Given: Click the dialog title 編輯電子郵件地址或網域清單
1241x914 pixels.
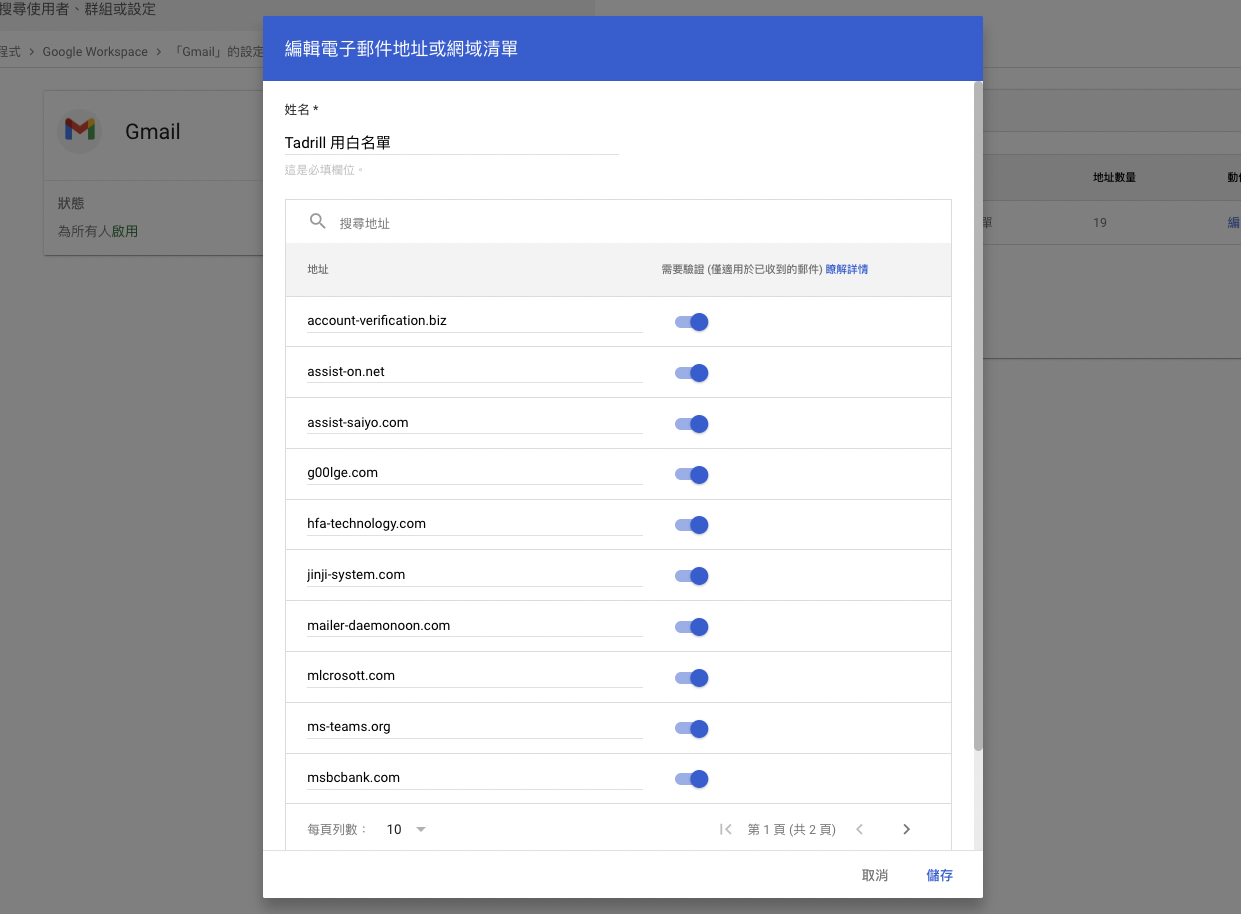Looking at the screenshot, I should (401, 48).
